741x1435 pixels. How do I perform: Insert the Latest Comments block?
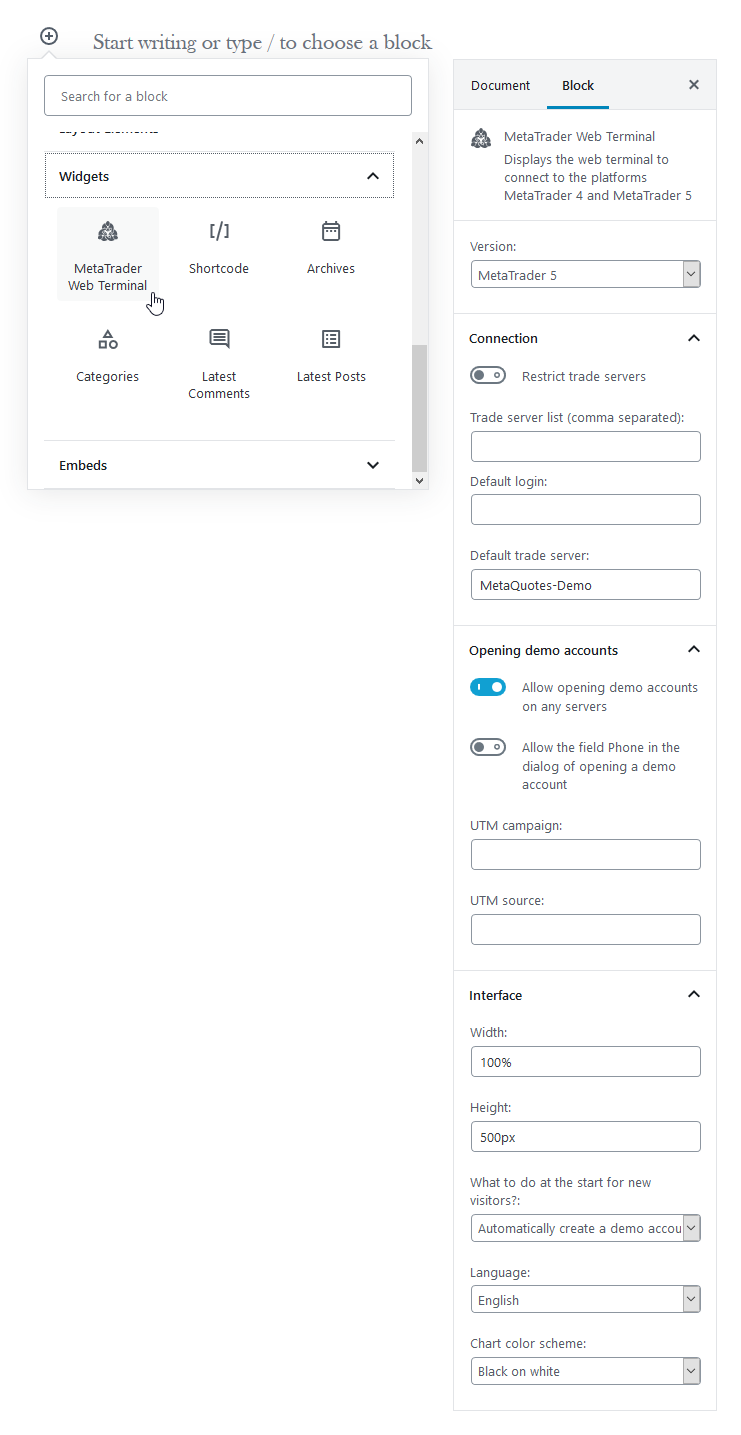(219, 363)
